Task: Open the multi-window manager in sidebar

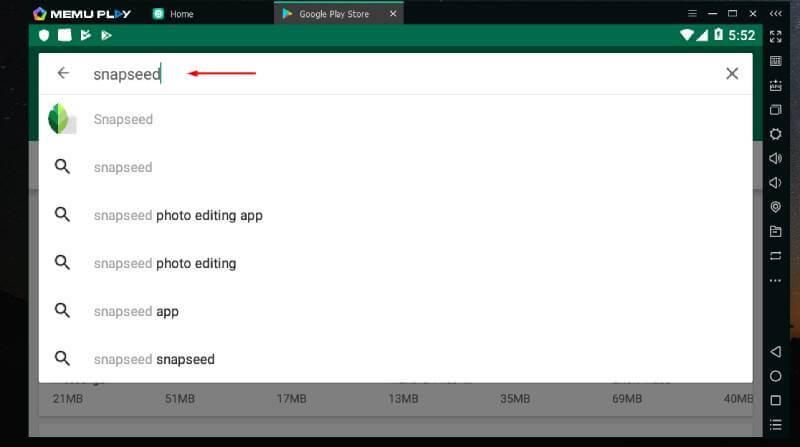Action: point(776,110)
